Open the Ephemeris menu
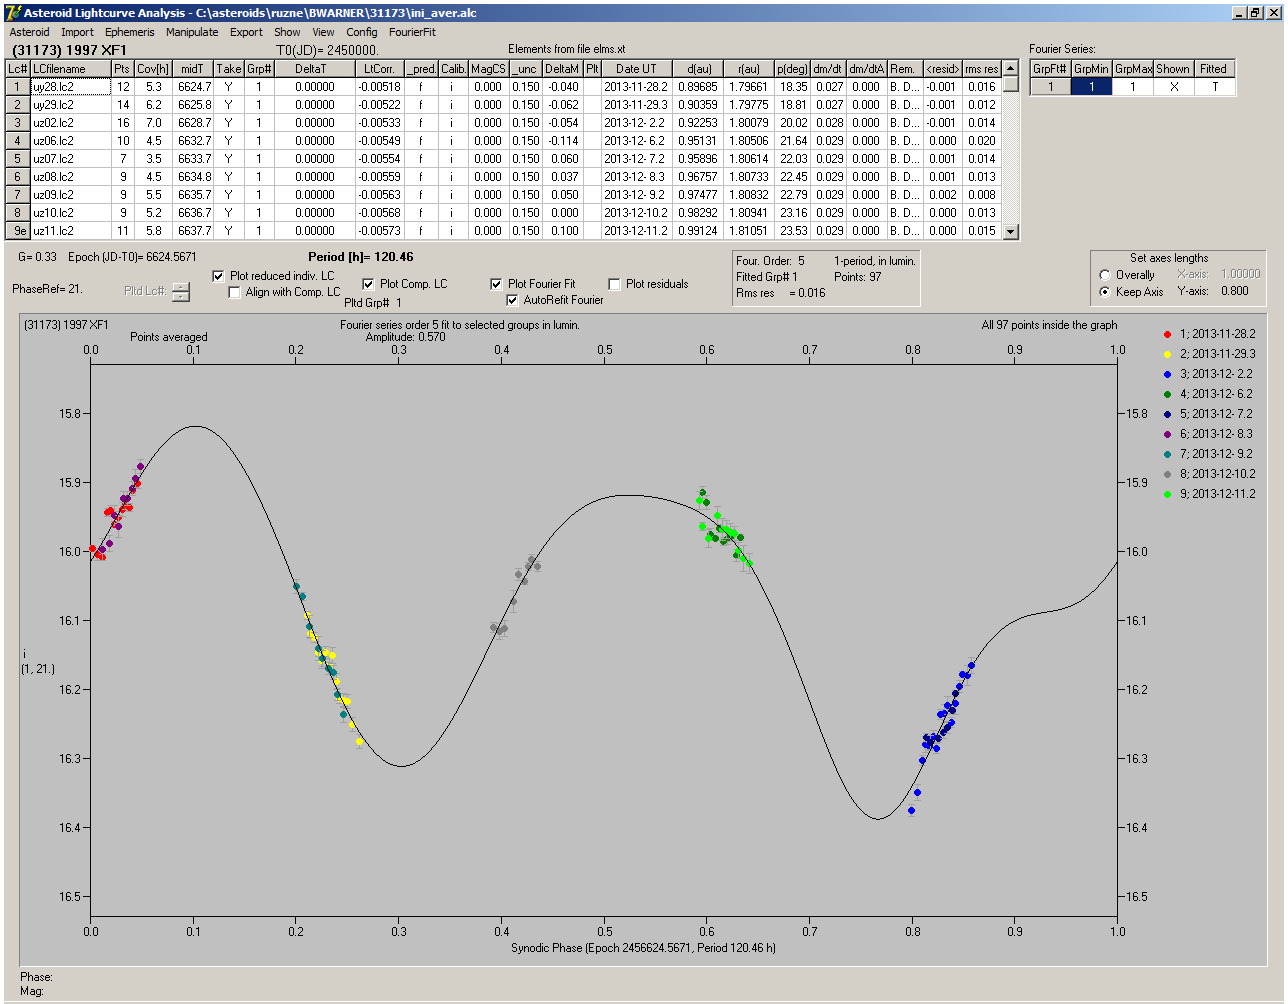 (x=130, y=32)
